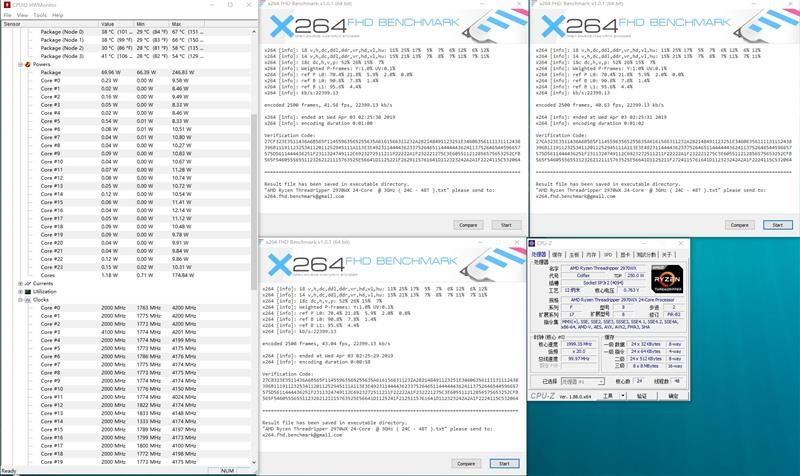
Task: Switch to the 关于 tab in CPU-Z
Action: [x=667, y=254]
